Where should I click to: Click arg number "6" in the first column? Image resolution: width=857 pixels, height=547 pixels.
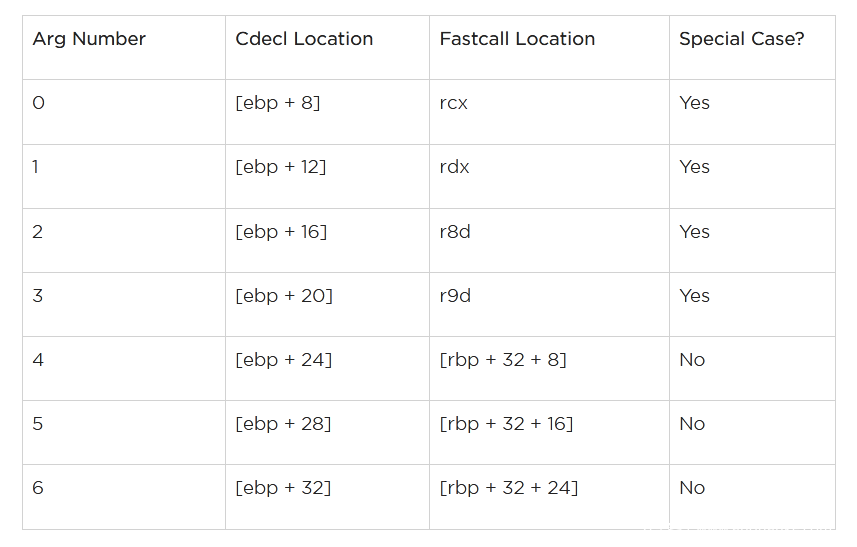click(38, 488)
